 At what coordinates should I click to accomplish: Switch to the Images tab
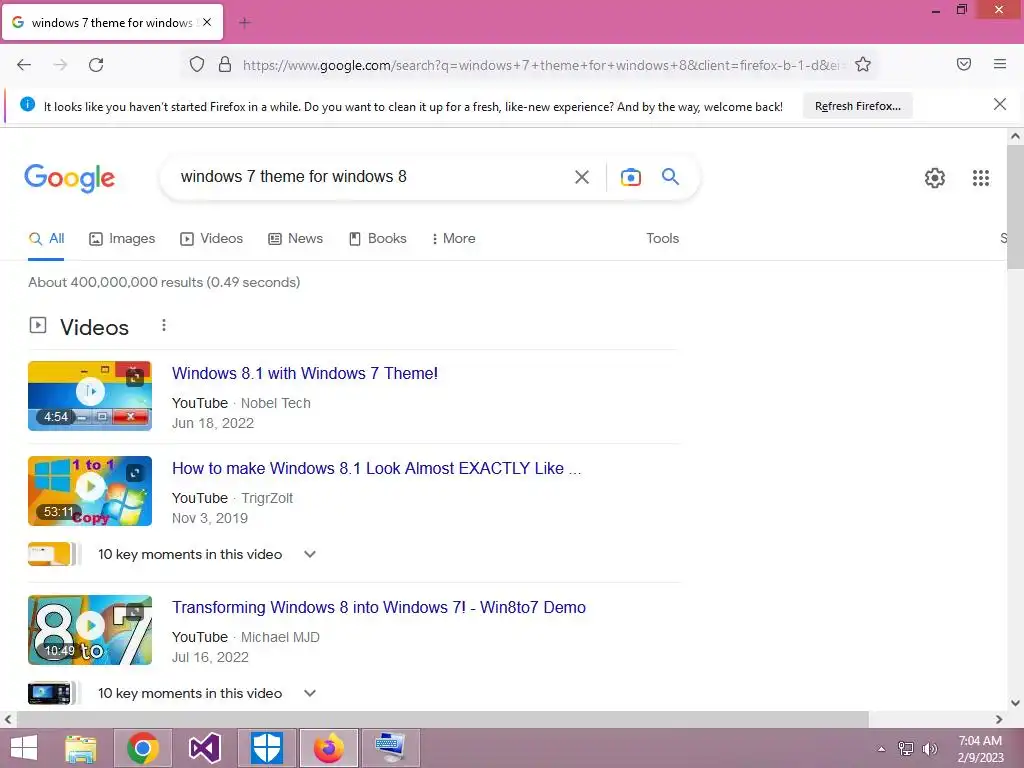click(122, 238)
